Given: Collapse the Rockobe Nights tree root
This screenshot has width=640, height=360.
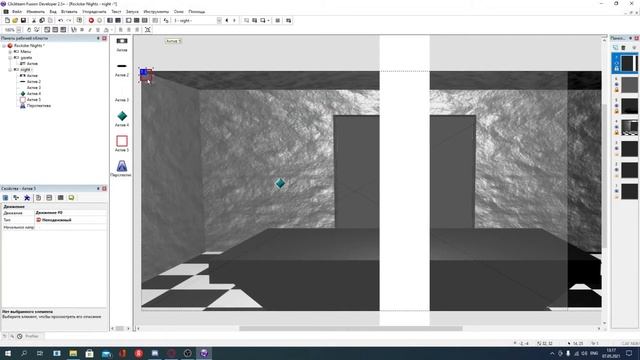Looking at the screenshot, I should point(4,46).
